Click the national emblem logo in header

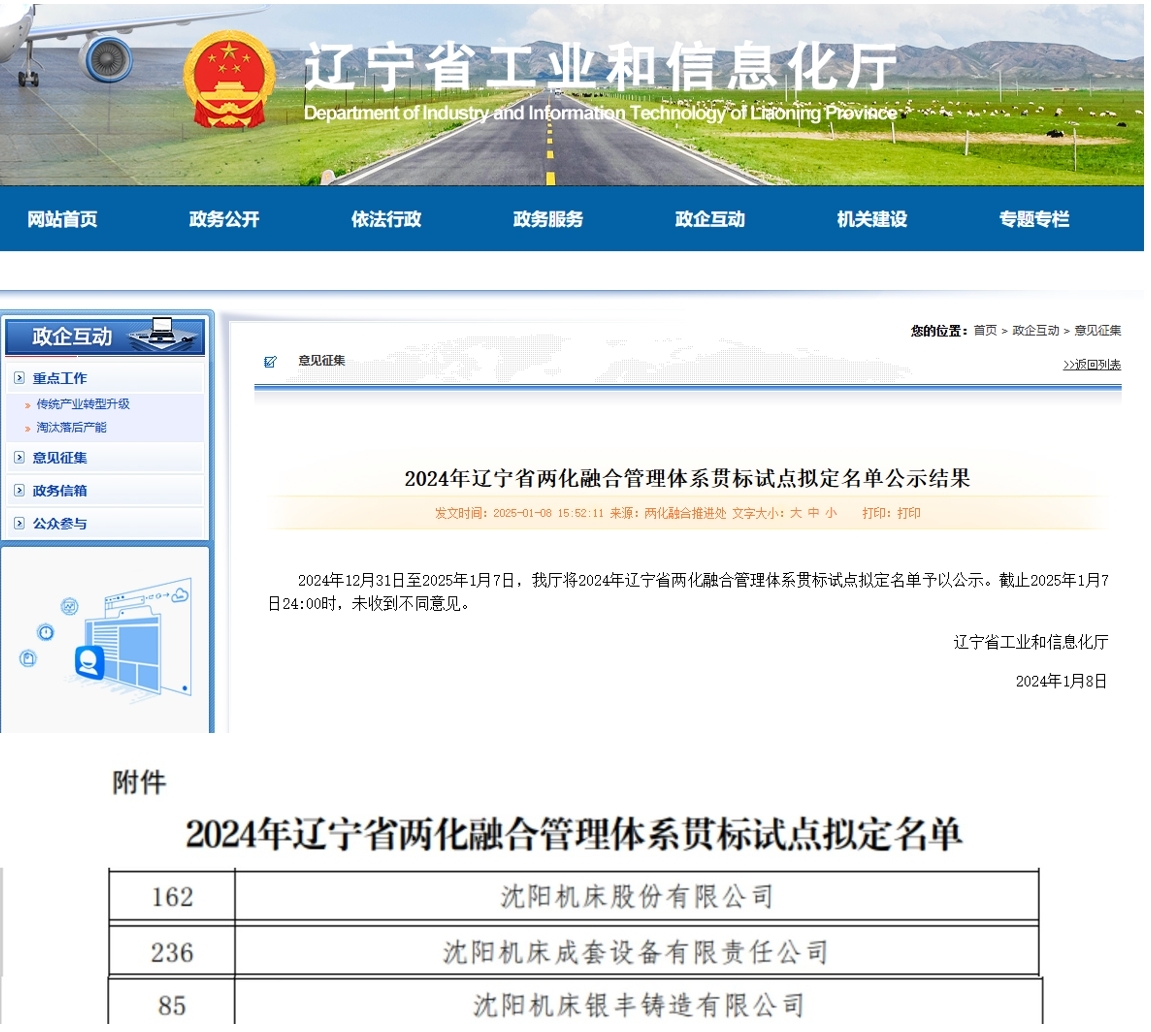tap(228, 81)
